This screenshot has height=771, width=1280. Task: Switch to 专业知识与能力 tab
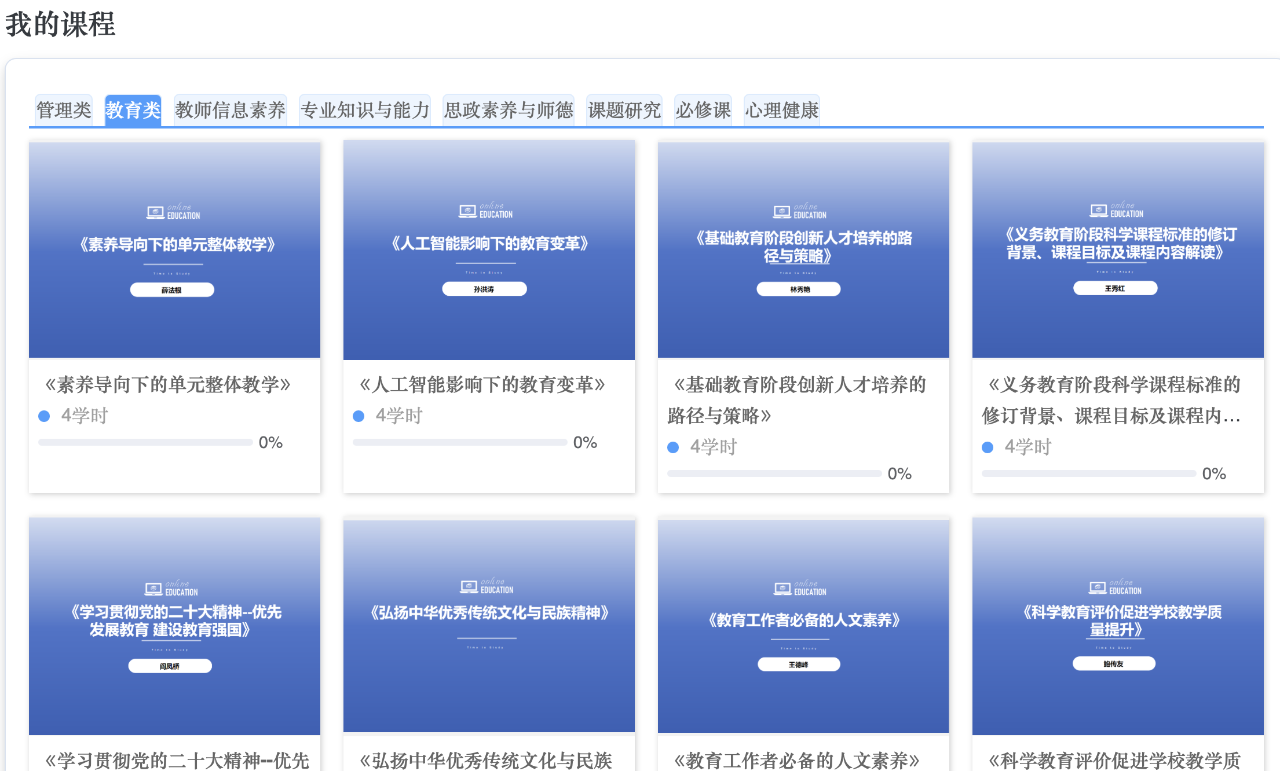tap(365, 110)
